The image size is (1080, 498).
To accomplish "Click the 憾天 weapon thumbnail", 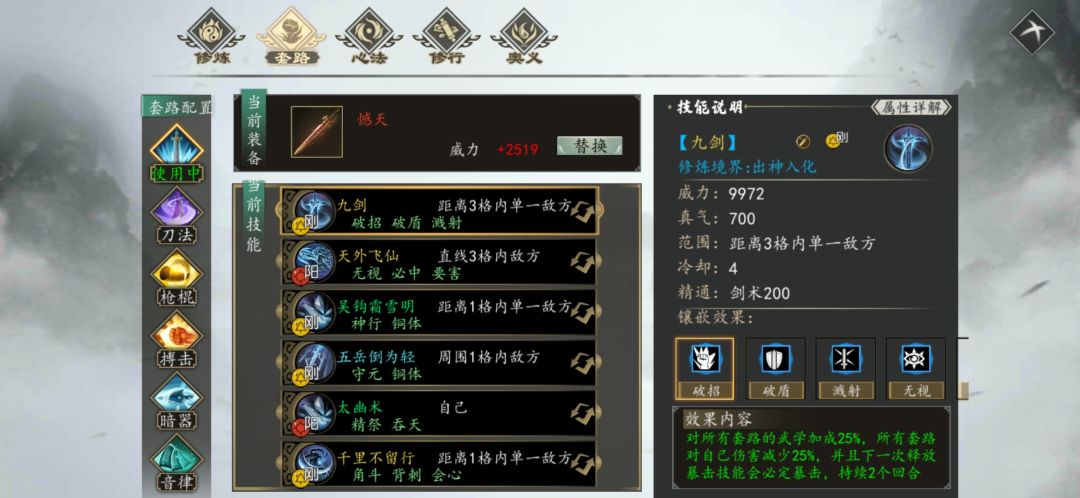I will [x=317, y=132].
